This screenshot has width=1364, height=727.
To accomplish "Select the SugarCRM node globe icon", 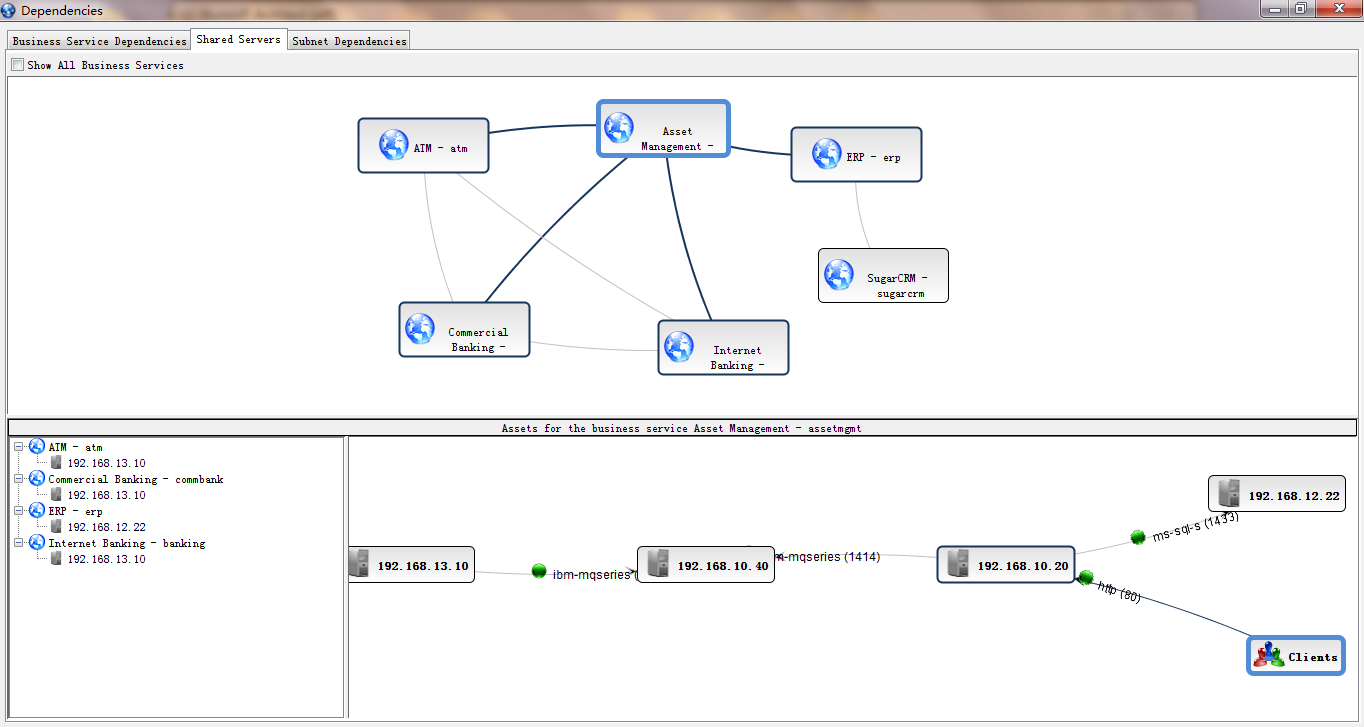I will 838,274.
